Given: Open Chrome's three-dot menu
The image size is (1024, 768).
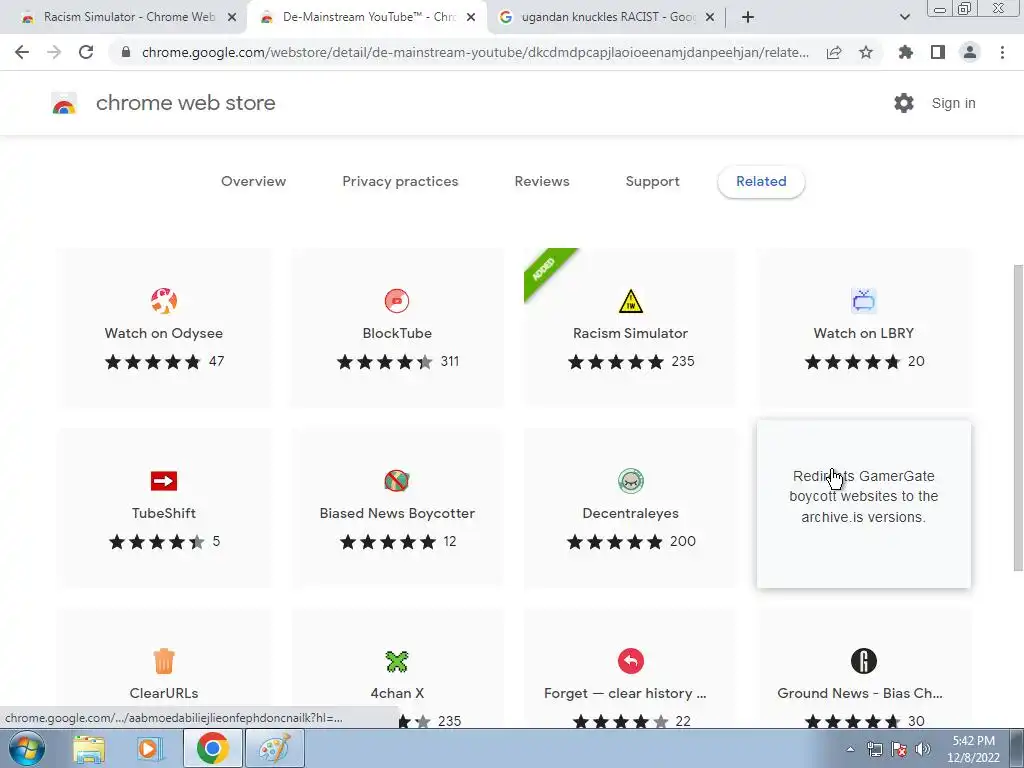Looking at the screenshot, I should point(1002,52).
